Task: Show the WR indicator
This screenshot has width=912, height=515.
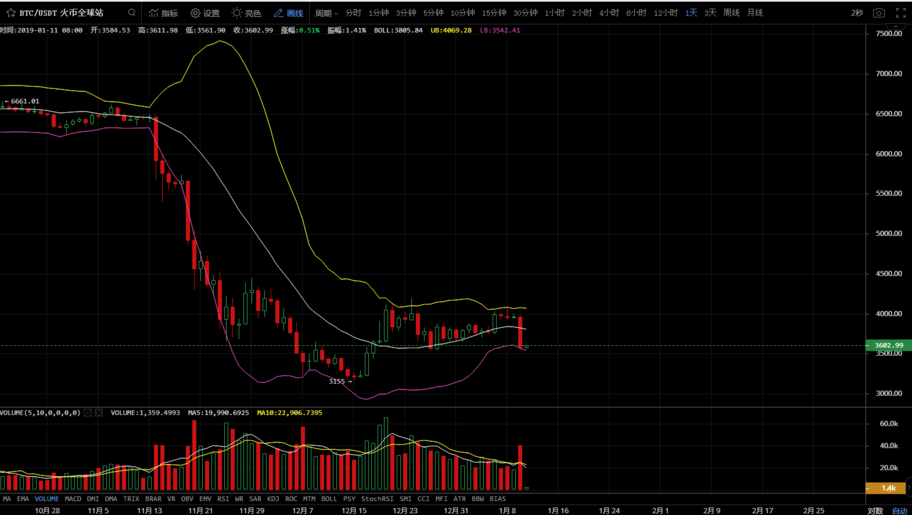Action: click(x=240, y=499)
